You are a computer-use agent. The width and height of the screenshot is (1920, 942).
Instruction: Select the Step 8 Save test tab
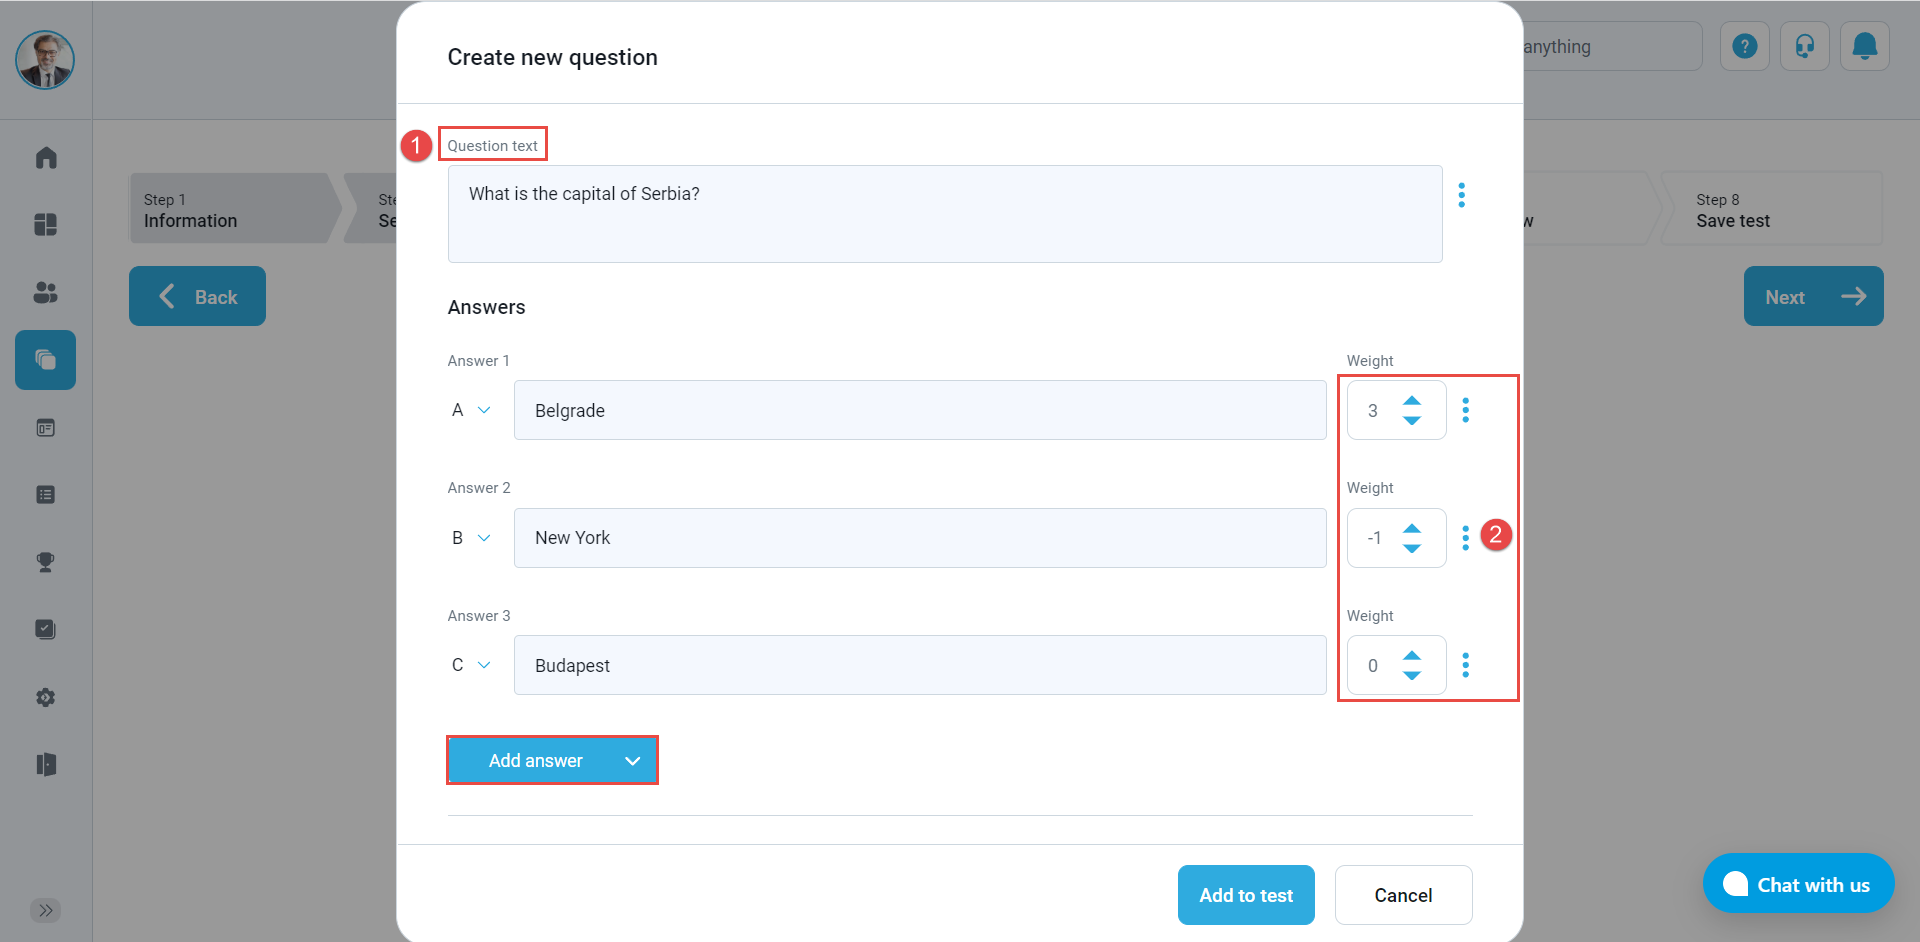click(x=1770, y=210)
